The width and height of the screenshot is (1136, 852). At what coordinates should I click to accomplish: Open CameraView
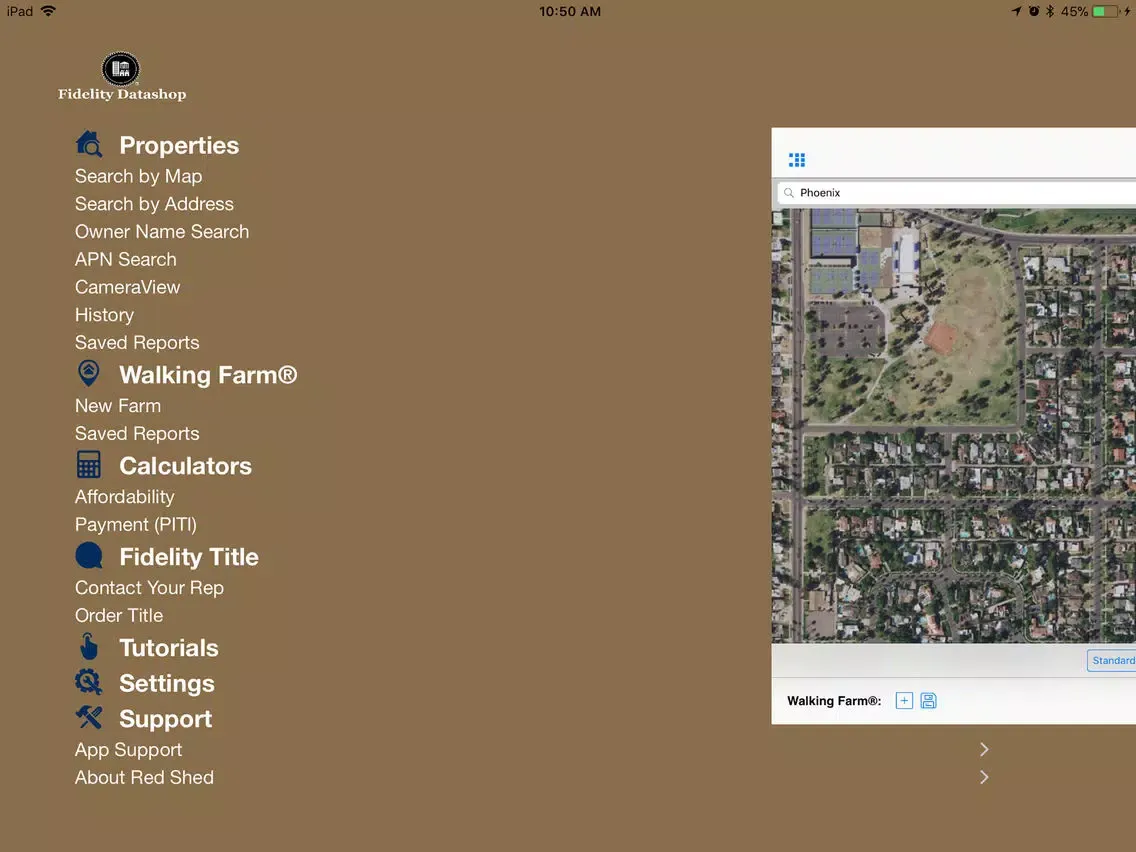pyautogui.click(x=128, y=287)
